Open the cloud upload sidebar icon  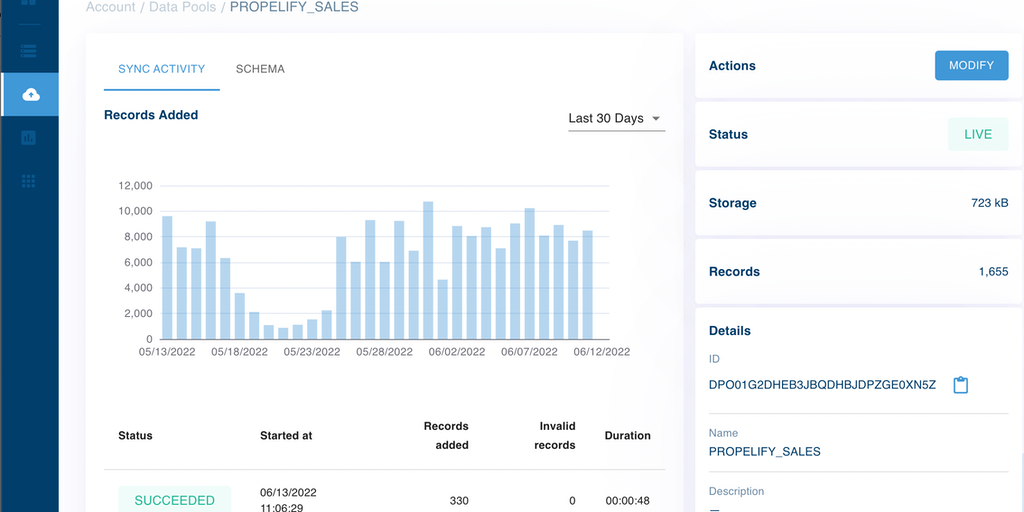[30, 94]
